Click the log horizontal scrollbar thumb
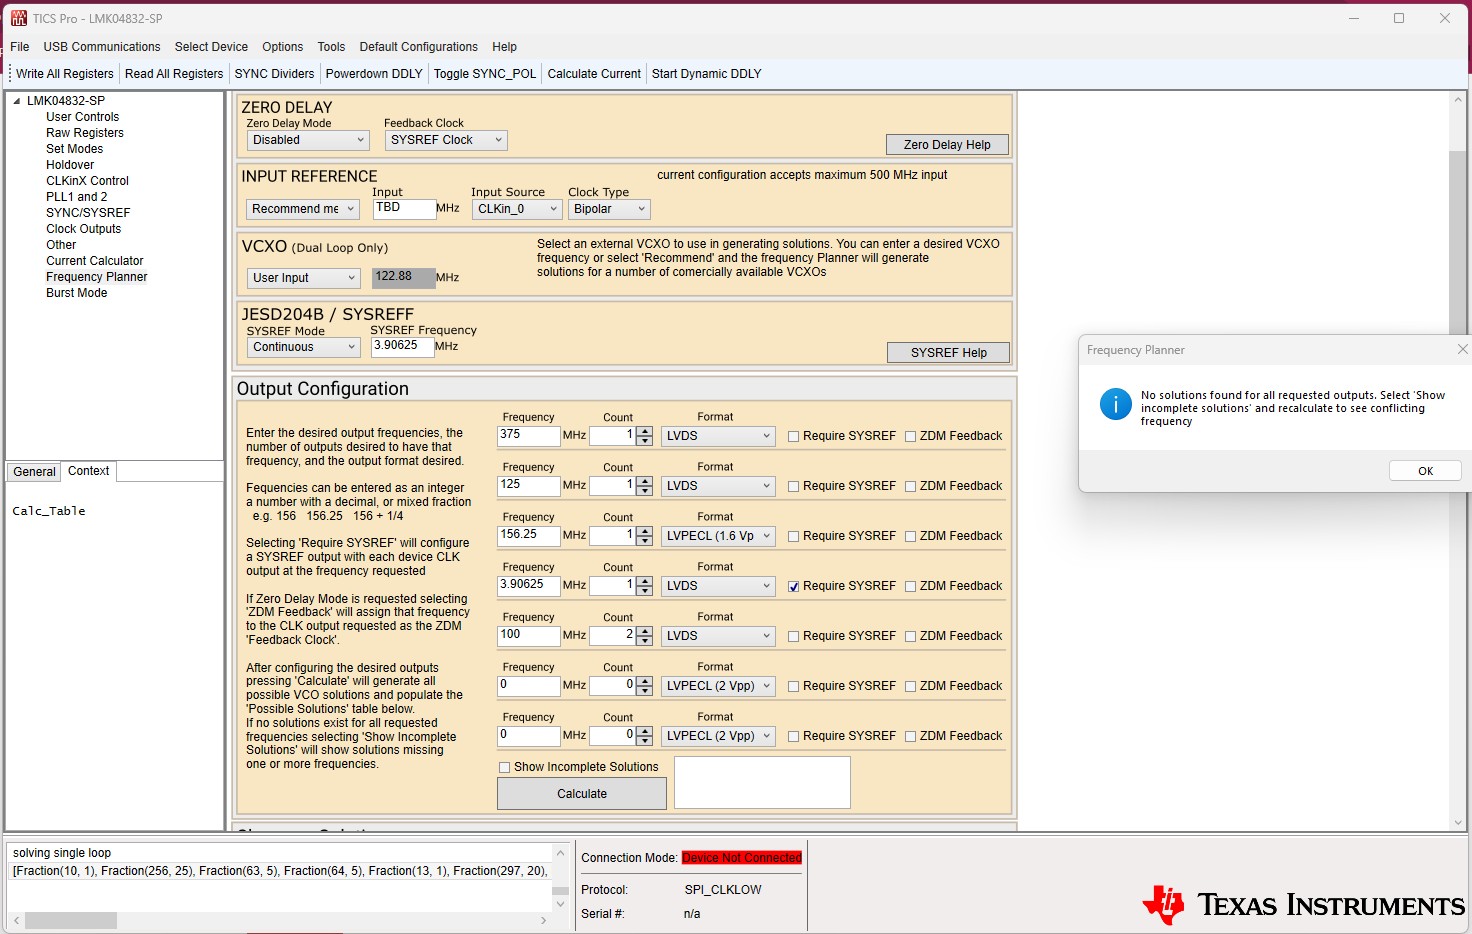Image resolution: width=1472 pixels, height=934 pixels. 71,920
